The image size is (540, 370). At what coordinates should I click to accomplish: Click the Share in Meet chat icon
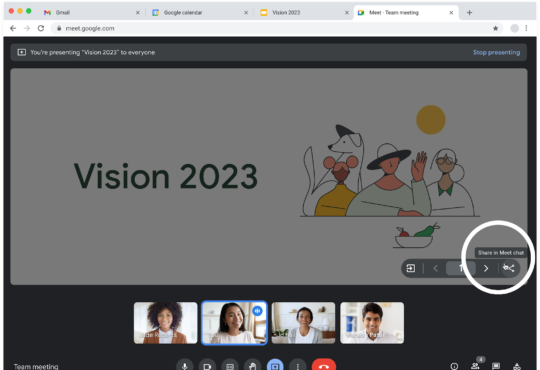point(509,268)
